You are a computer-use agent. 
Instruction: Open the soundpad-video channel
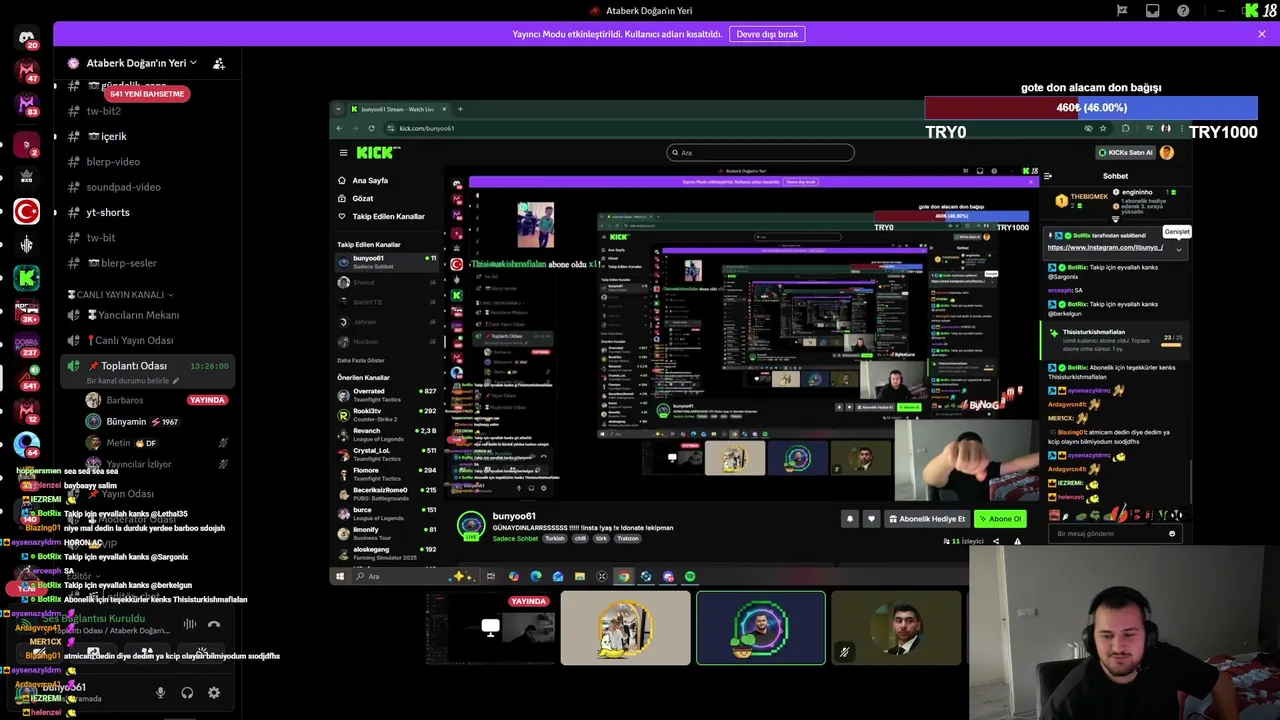pyautogui.click(x=150, y=187)
